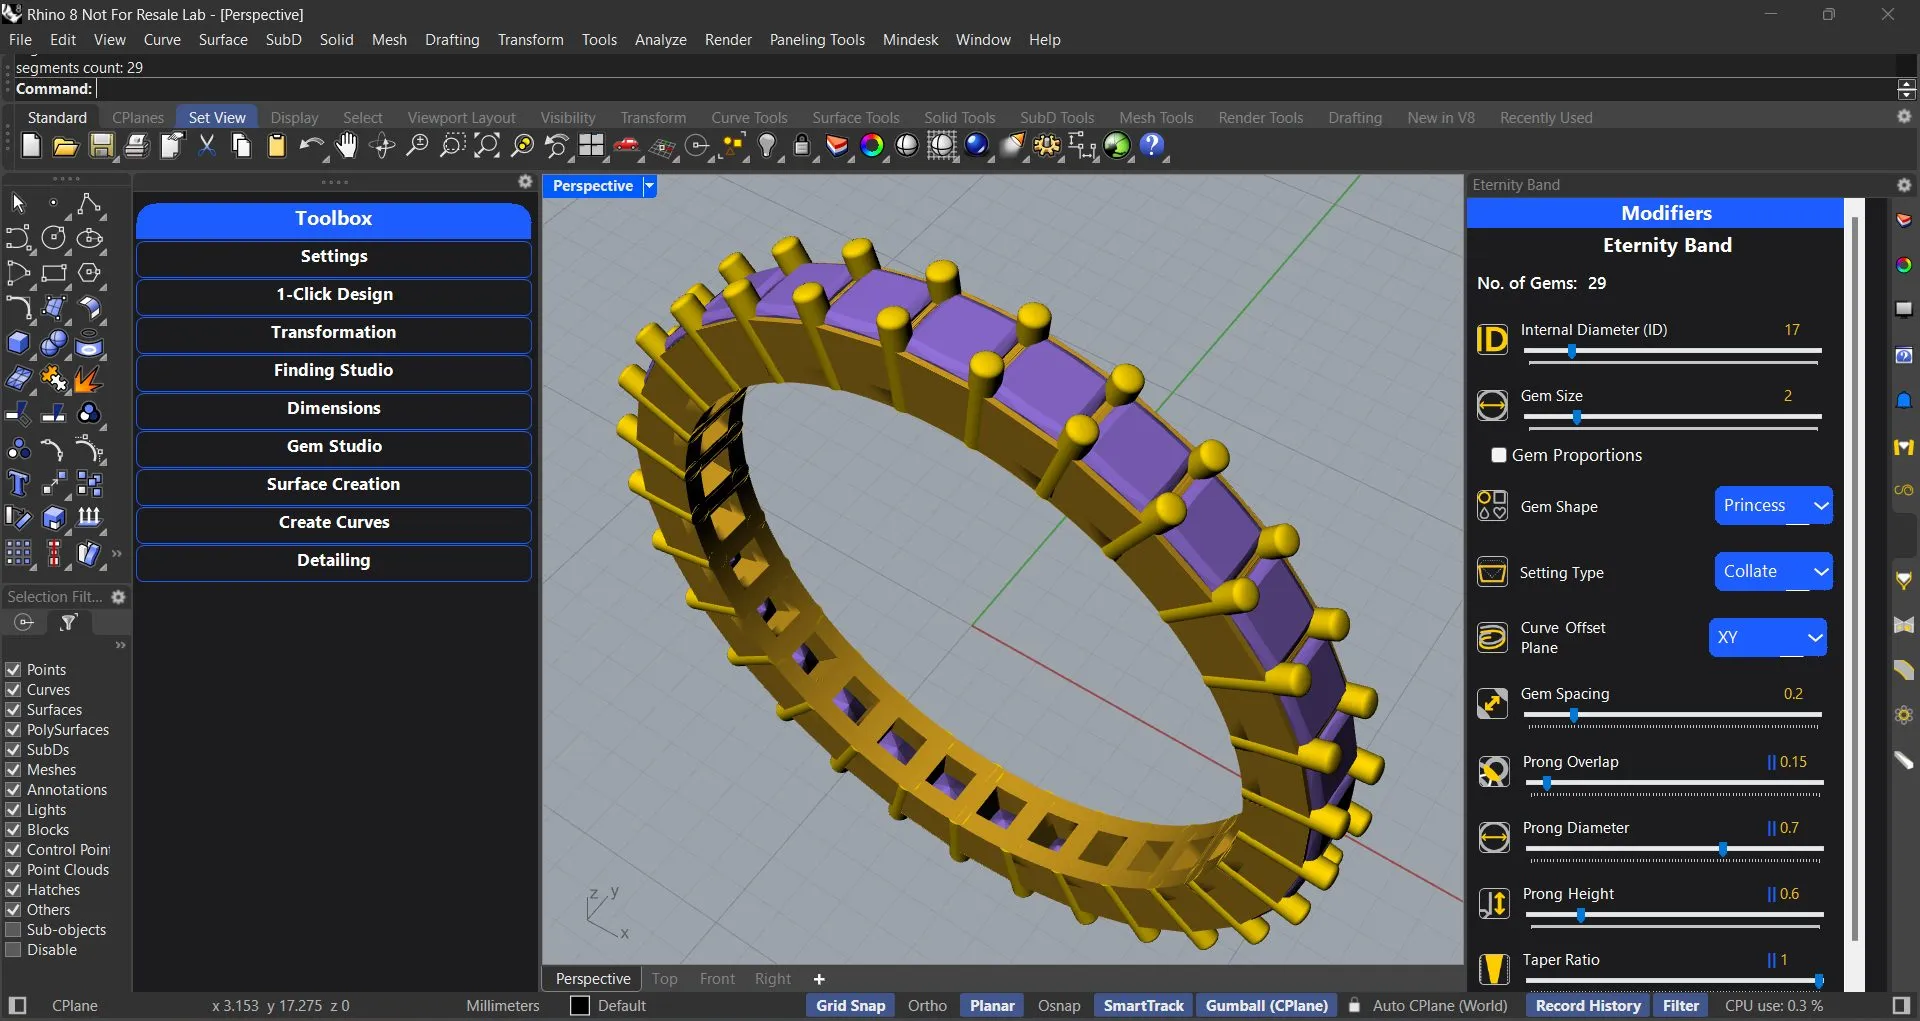Select the Box tool in the left sidebar
1920x1021 pixels.
click(x=18, y=343)
